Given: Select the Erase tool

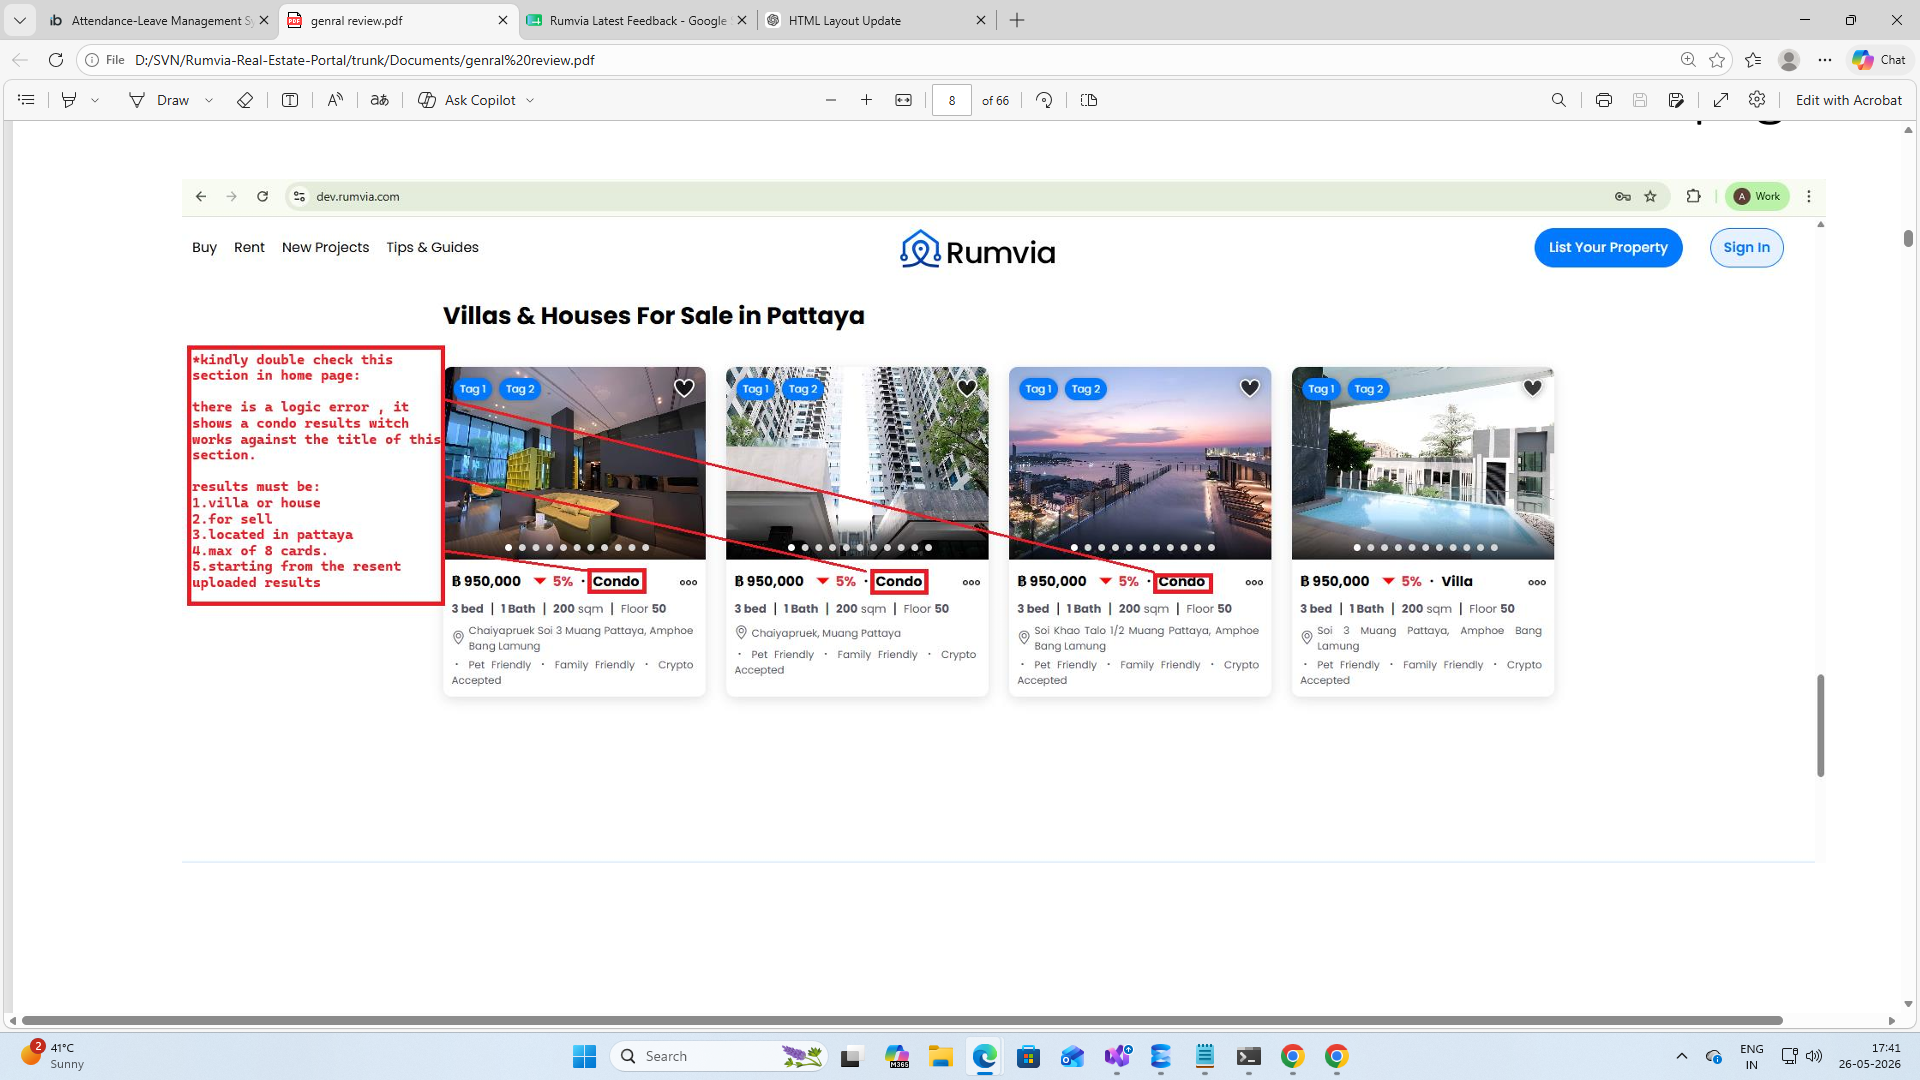Looking at the screenshot, I should click(x=244, y=100).
